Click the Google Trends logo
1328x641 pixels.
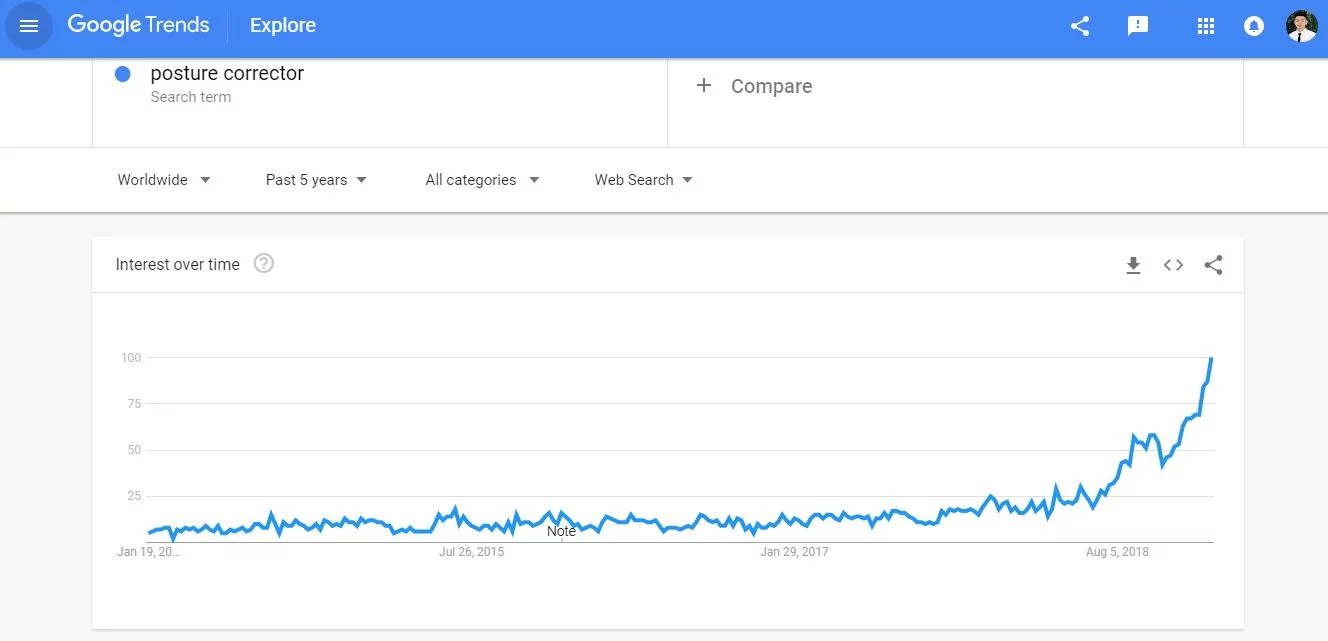point(138,26)
